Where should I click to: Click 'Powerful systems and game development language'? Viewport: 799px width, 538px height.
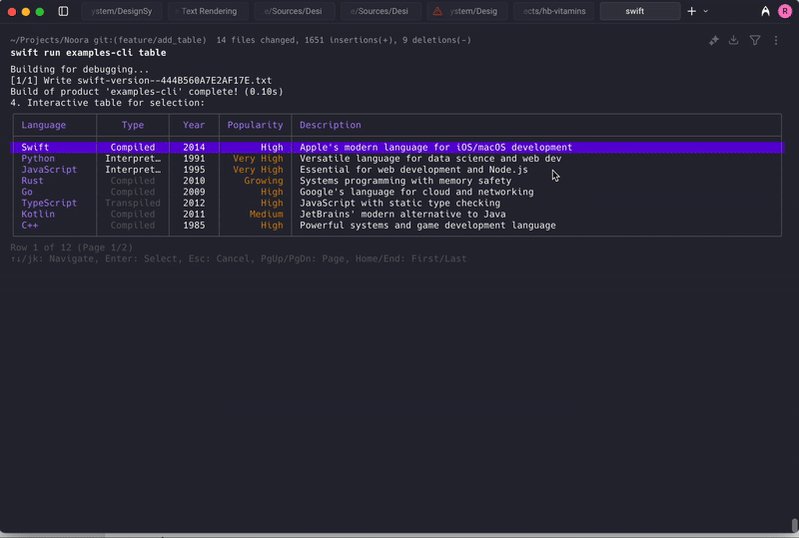click(x=428, y=225)
